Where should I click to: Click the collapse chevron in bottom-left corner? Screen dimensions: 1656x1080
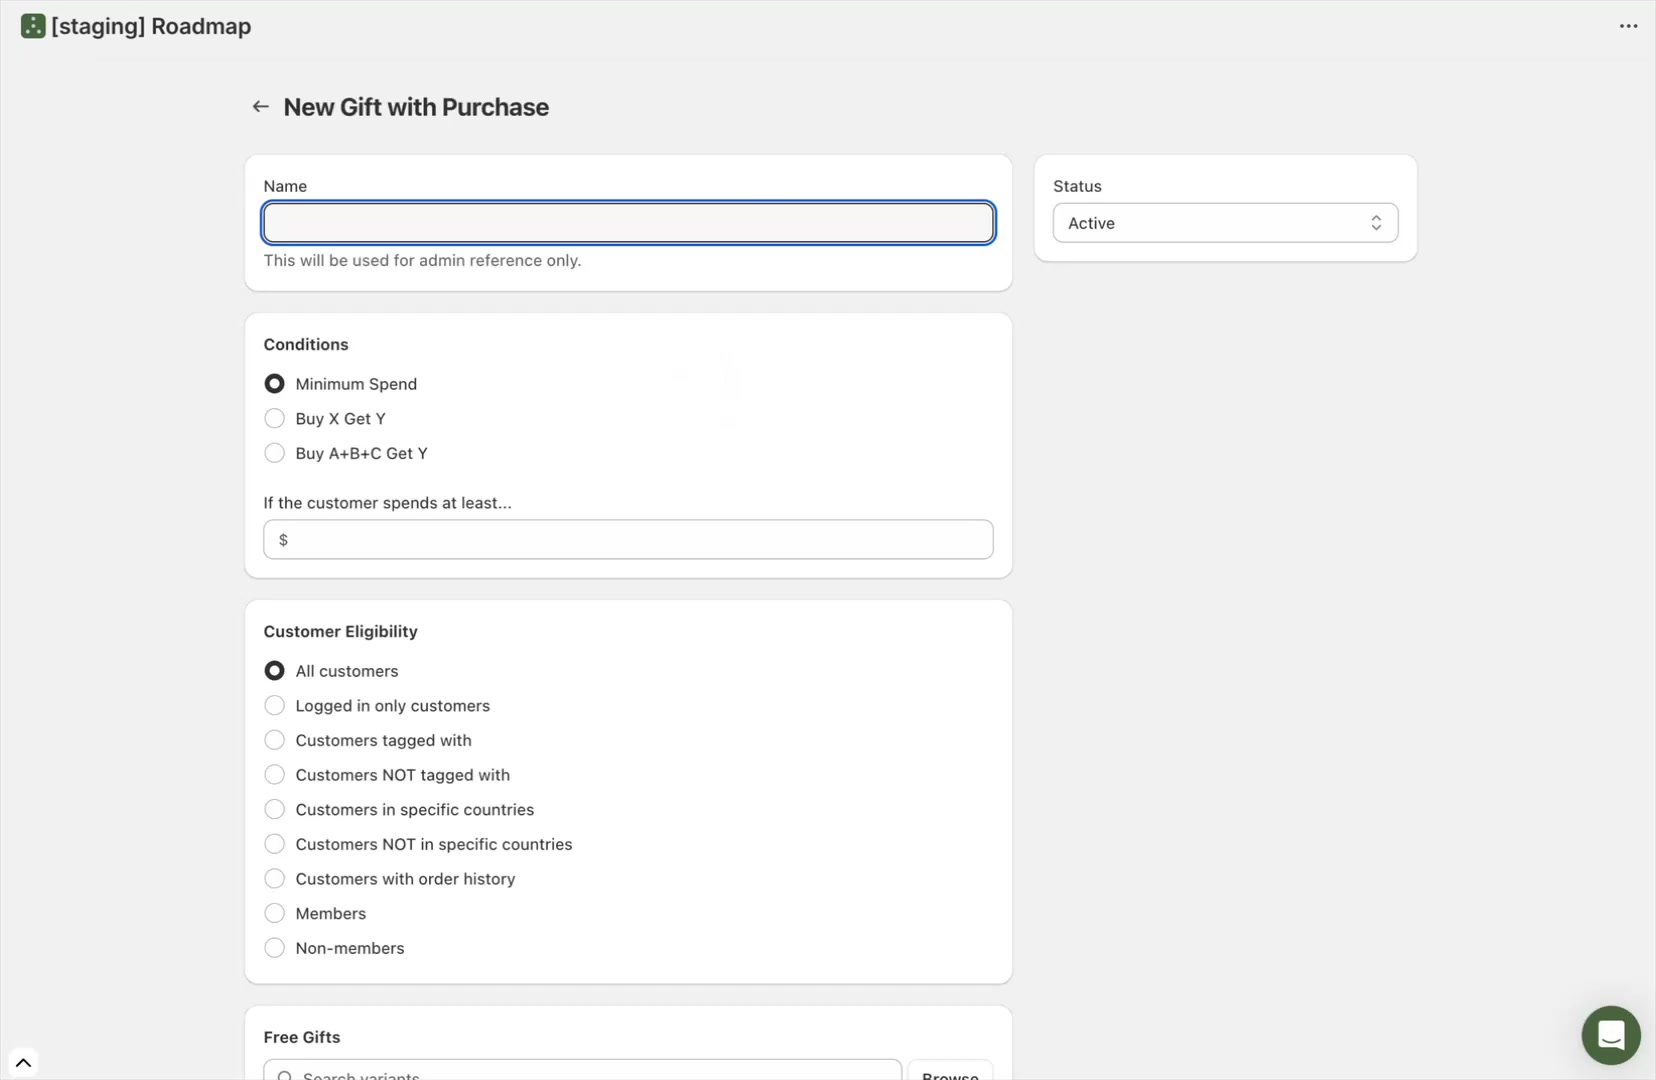(x=24, y=1062)
